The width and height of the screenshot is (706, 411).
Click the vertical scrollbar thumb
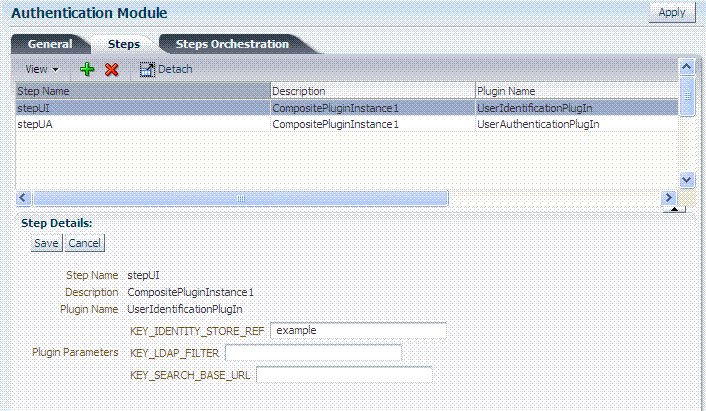687,96
